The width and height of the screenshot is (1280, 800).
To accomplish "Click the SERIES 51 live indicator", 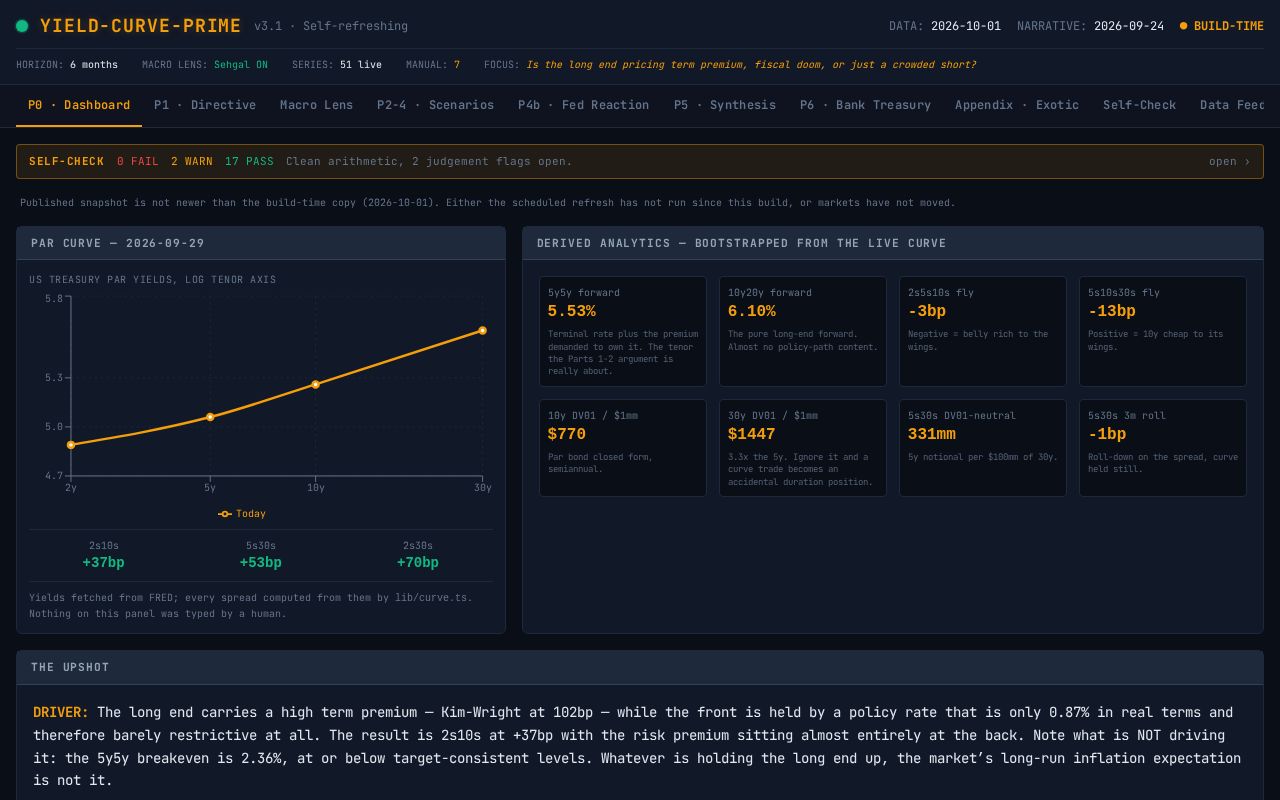I will [337, 65].
